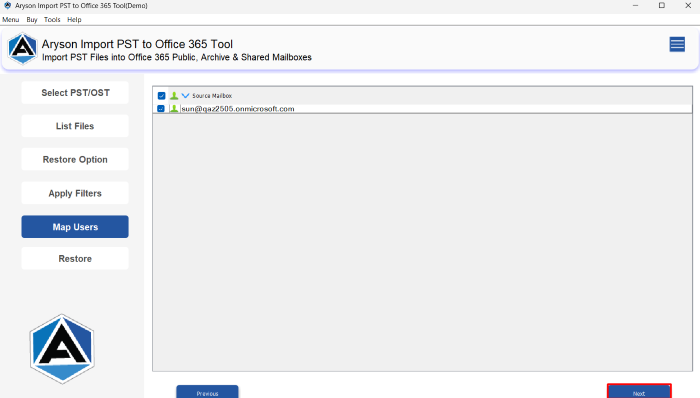Minimize the Aryson window

coord(635,5)
